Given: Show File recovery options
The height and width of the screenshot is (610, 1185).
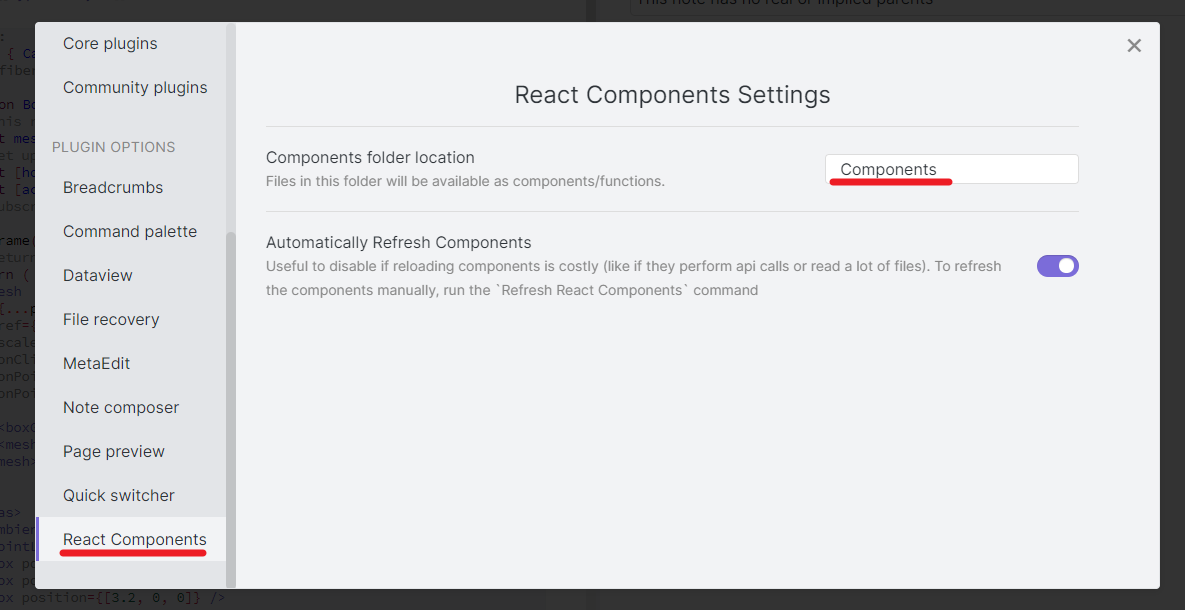Looking at the screenshot, I should 111,320.
